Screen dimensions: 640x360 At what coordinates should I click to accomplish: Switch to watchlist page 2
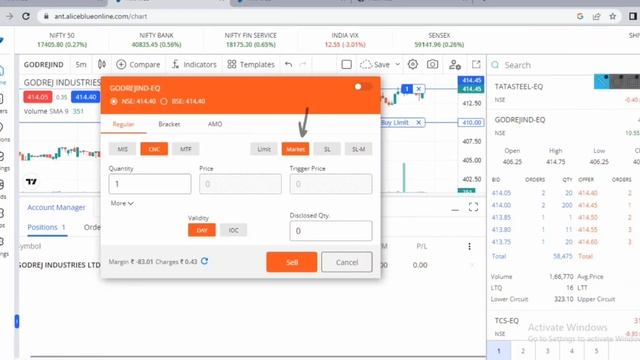click(x=523, y=351)
